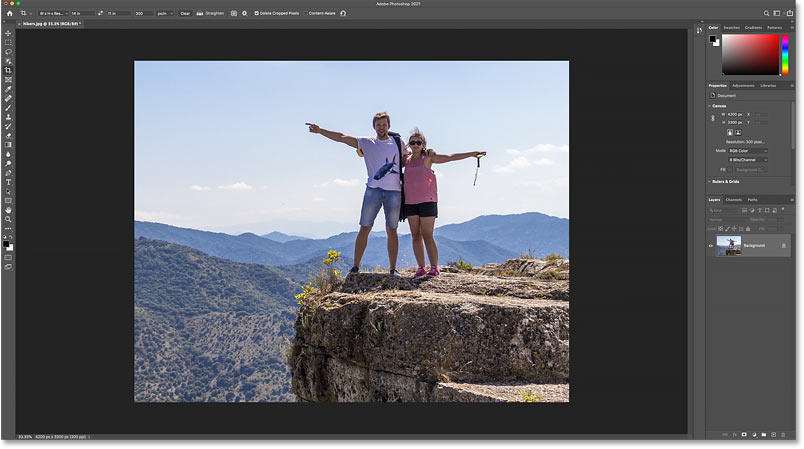Click the share icon at top right

point(790,13)
